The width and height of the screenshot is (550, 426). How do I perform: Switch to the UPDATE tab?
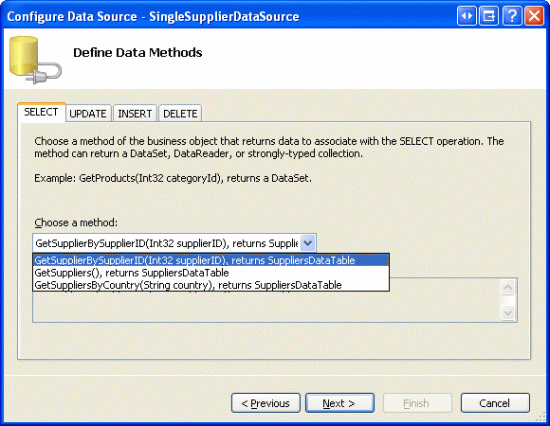(x=88, y=114)
